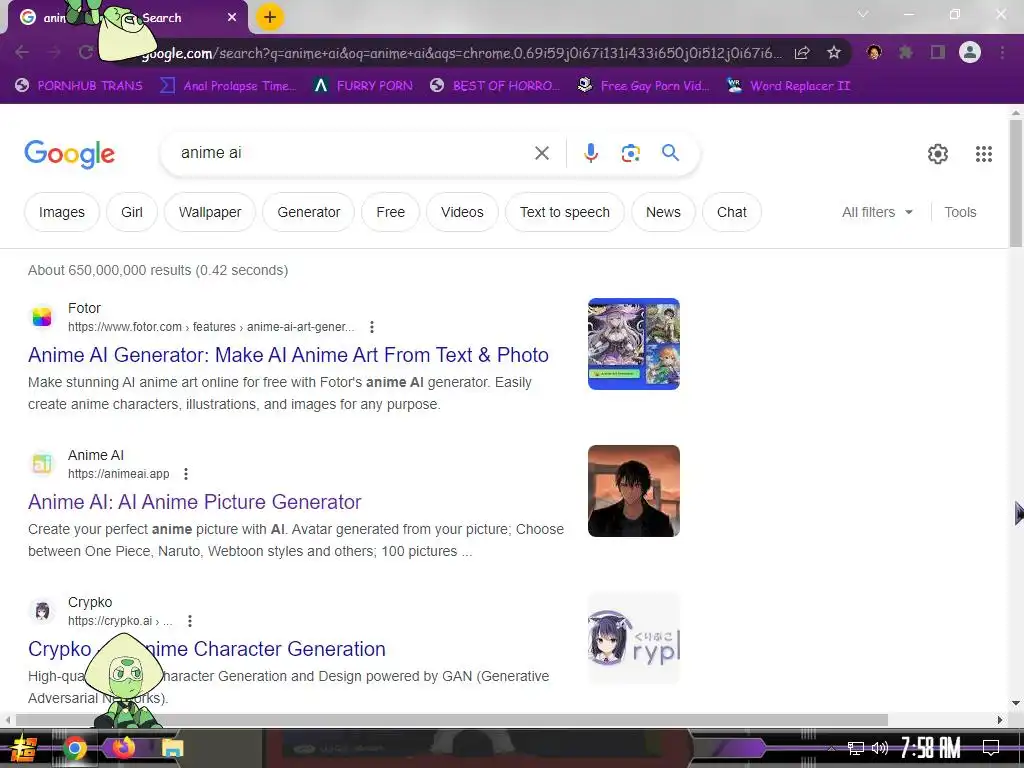
Task: Open 'Anime AI Generator: Make AI Anime Art' link
Action: [x=288, y=355]
